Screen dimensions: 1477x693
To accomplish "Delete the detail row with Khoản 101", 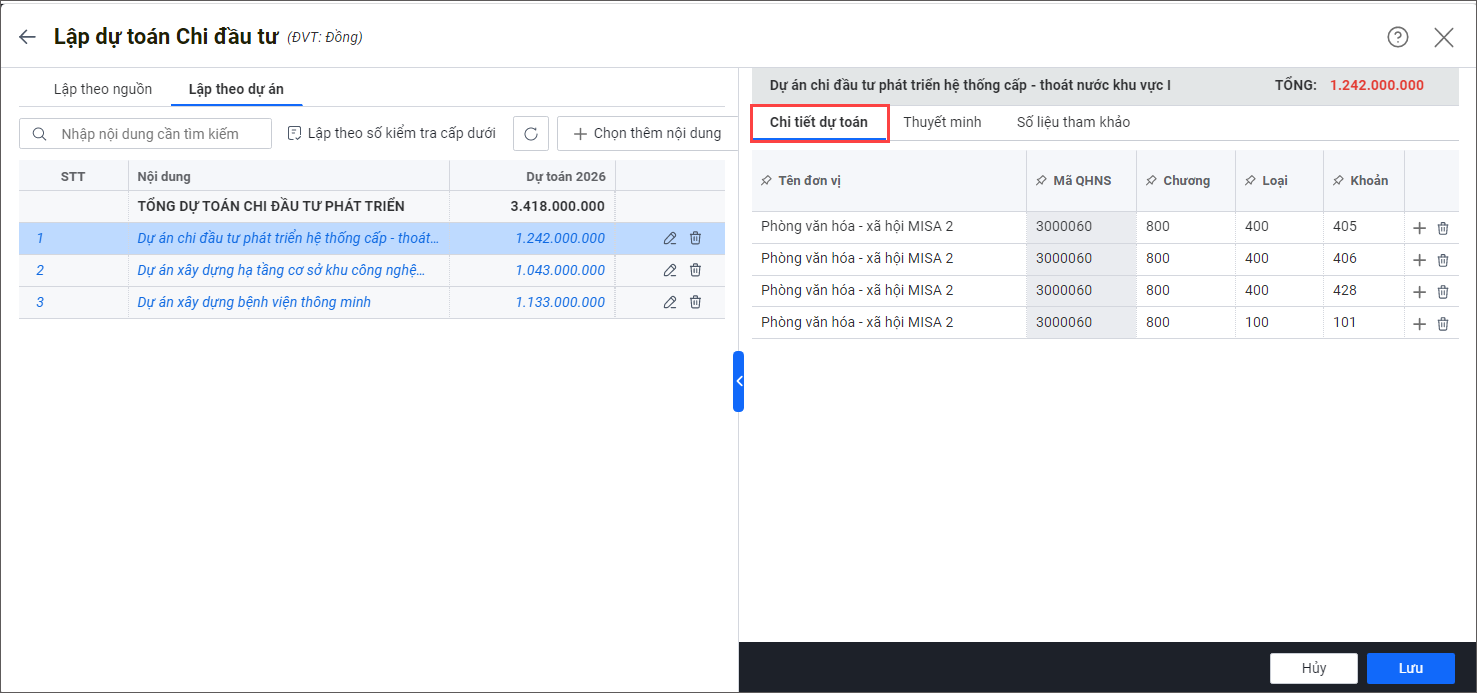I will (1443, 324).
